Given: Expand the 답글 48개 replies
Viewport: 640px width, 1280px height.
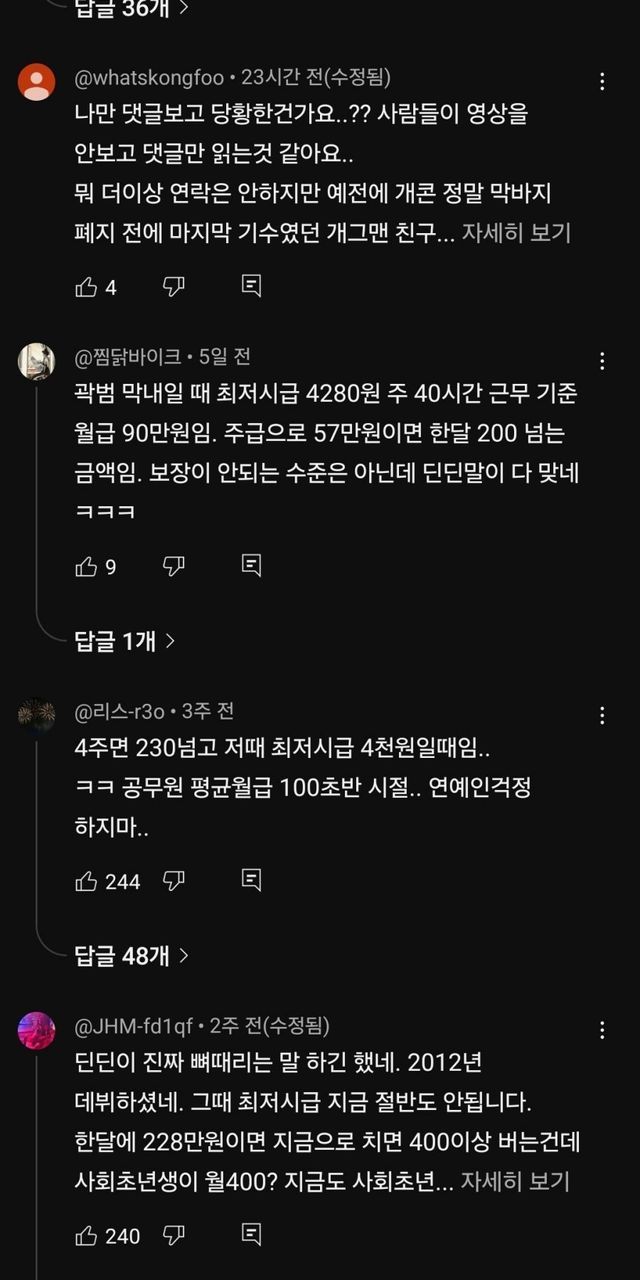Looking at the screenshot, I should 132,956.
